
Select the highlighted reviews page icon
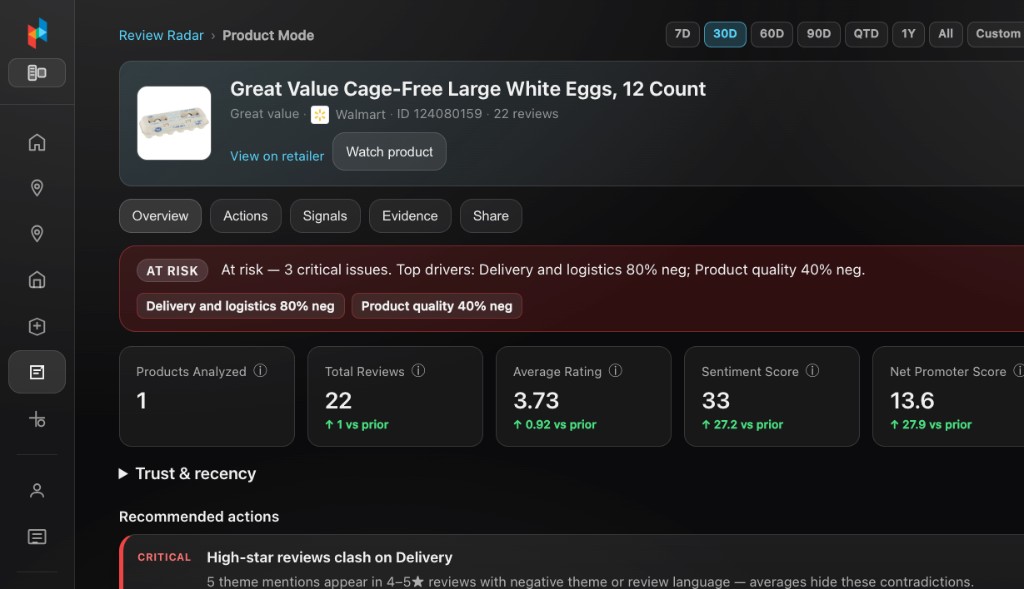pyautogui.click(x=37, y=372)
